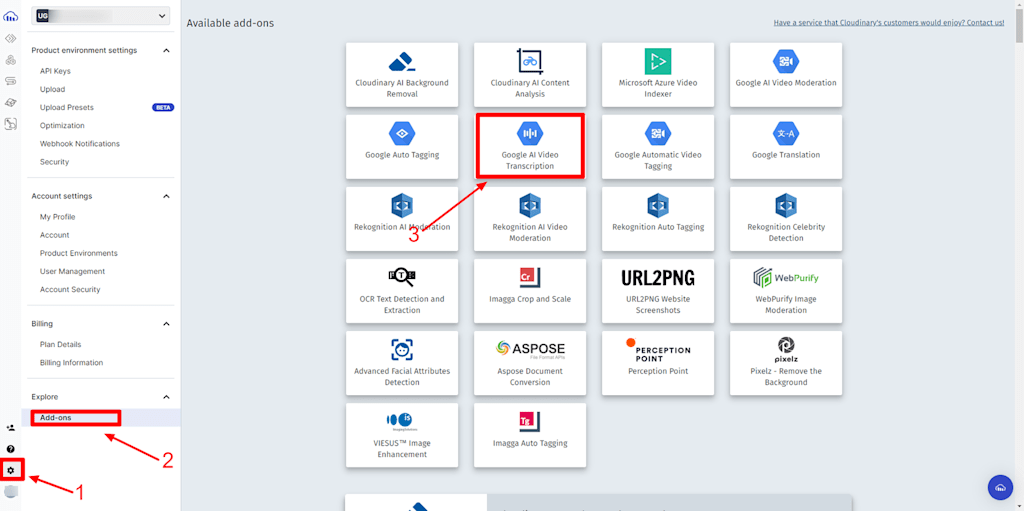Open Webhook Notifications settings
The width and height of the screenshot is (1024, 511).
[x=80, y=144]
